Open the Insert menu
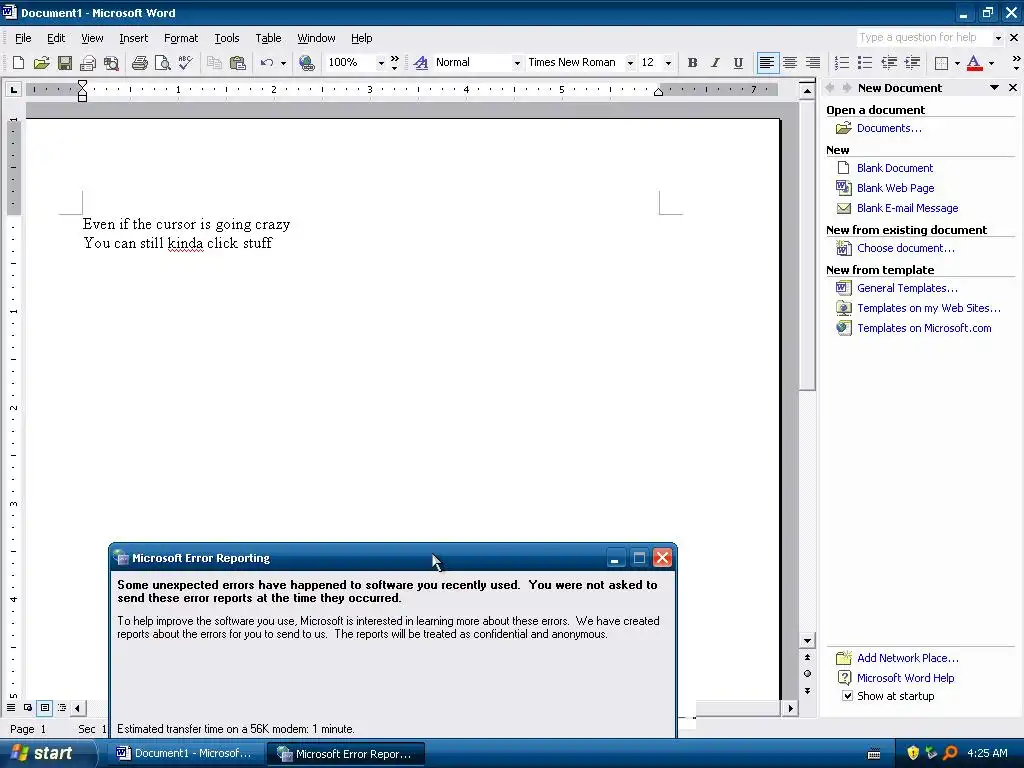 tap(133, 38)
